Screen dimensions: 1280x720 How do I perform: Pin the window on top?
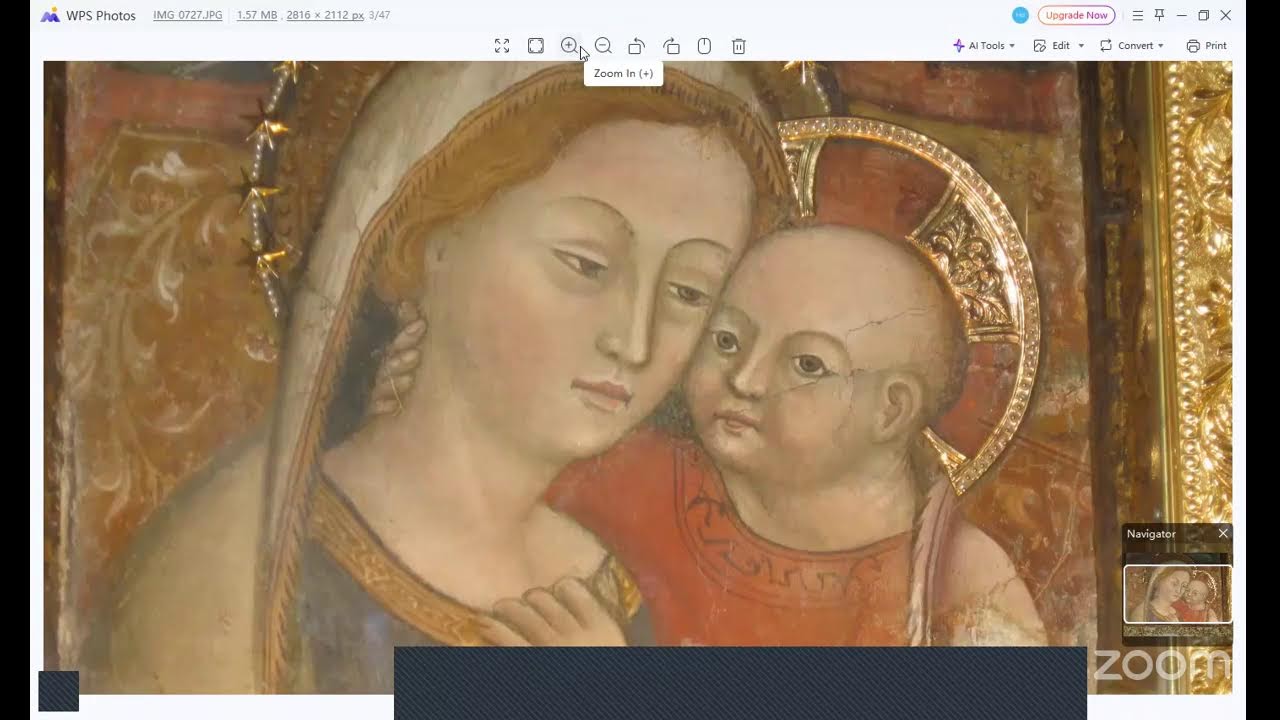click(x=1160, y=15)
